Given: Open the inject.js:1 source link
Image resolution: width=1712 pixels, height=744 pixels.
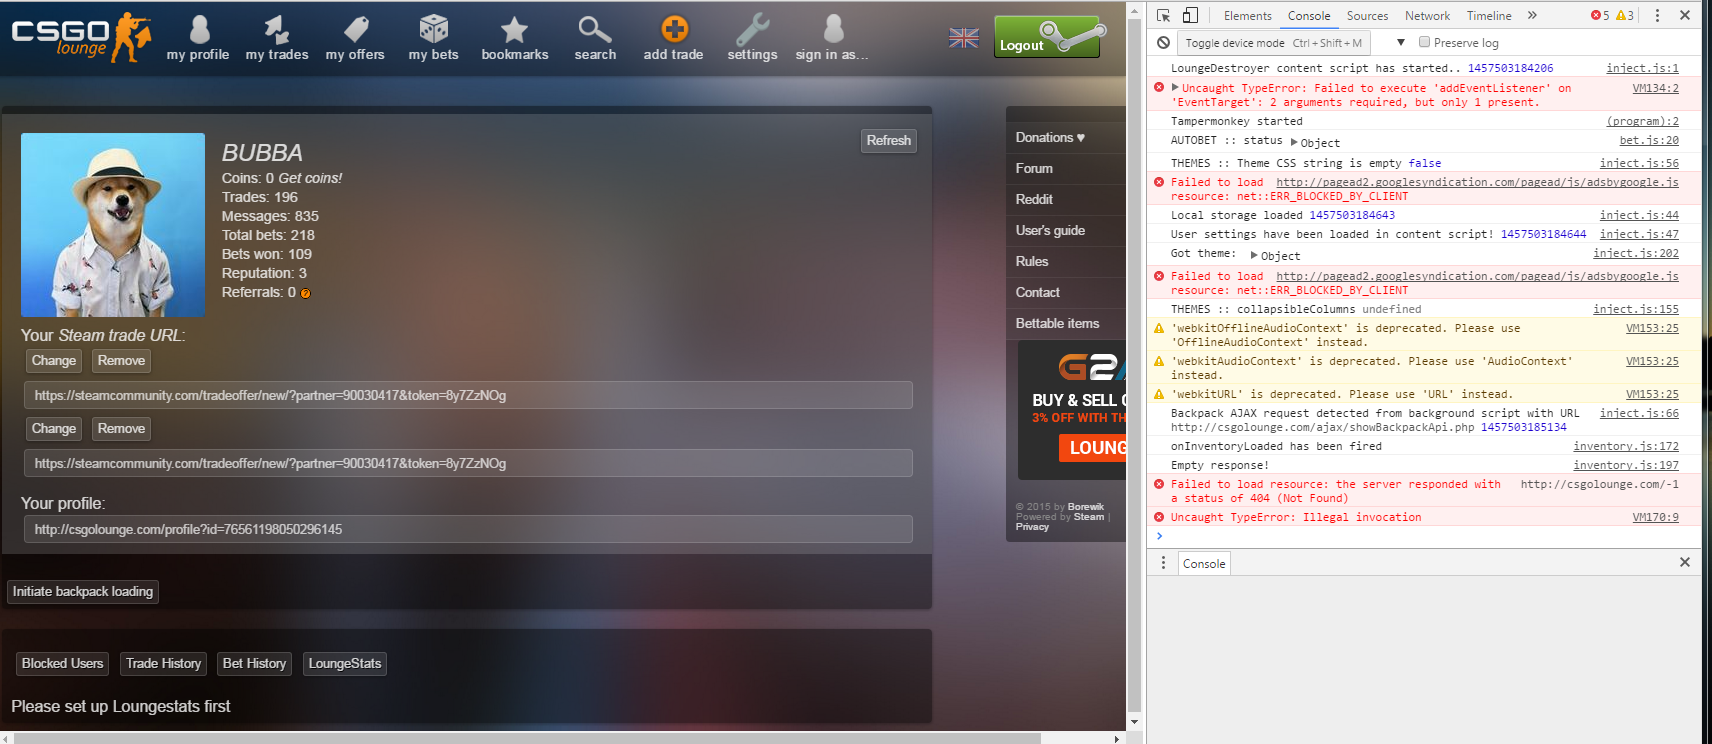Looking at the screenshot, I should click(1642, 68).
